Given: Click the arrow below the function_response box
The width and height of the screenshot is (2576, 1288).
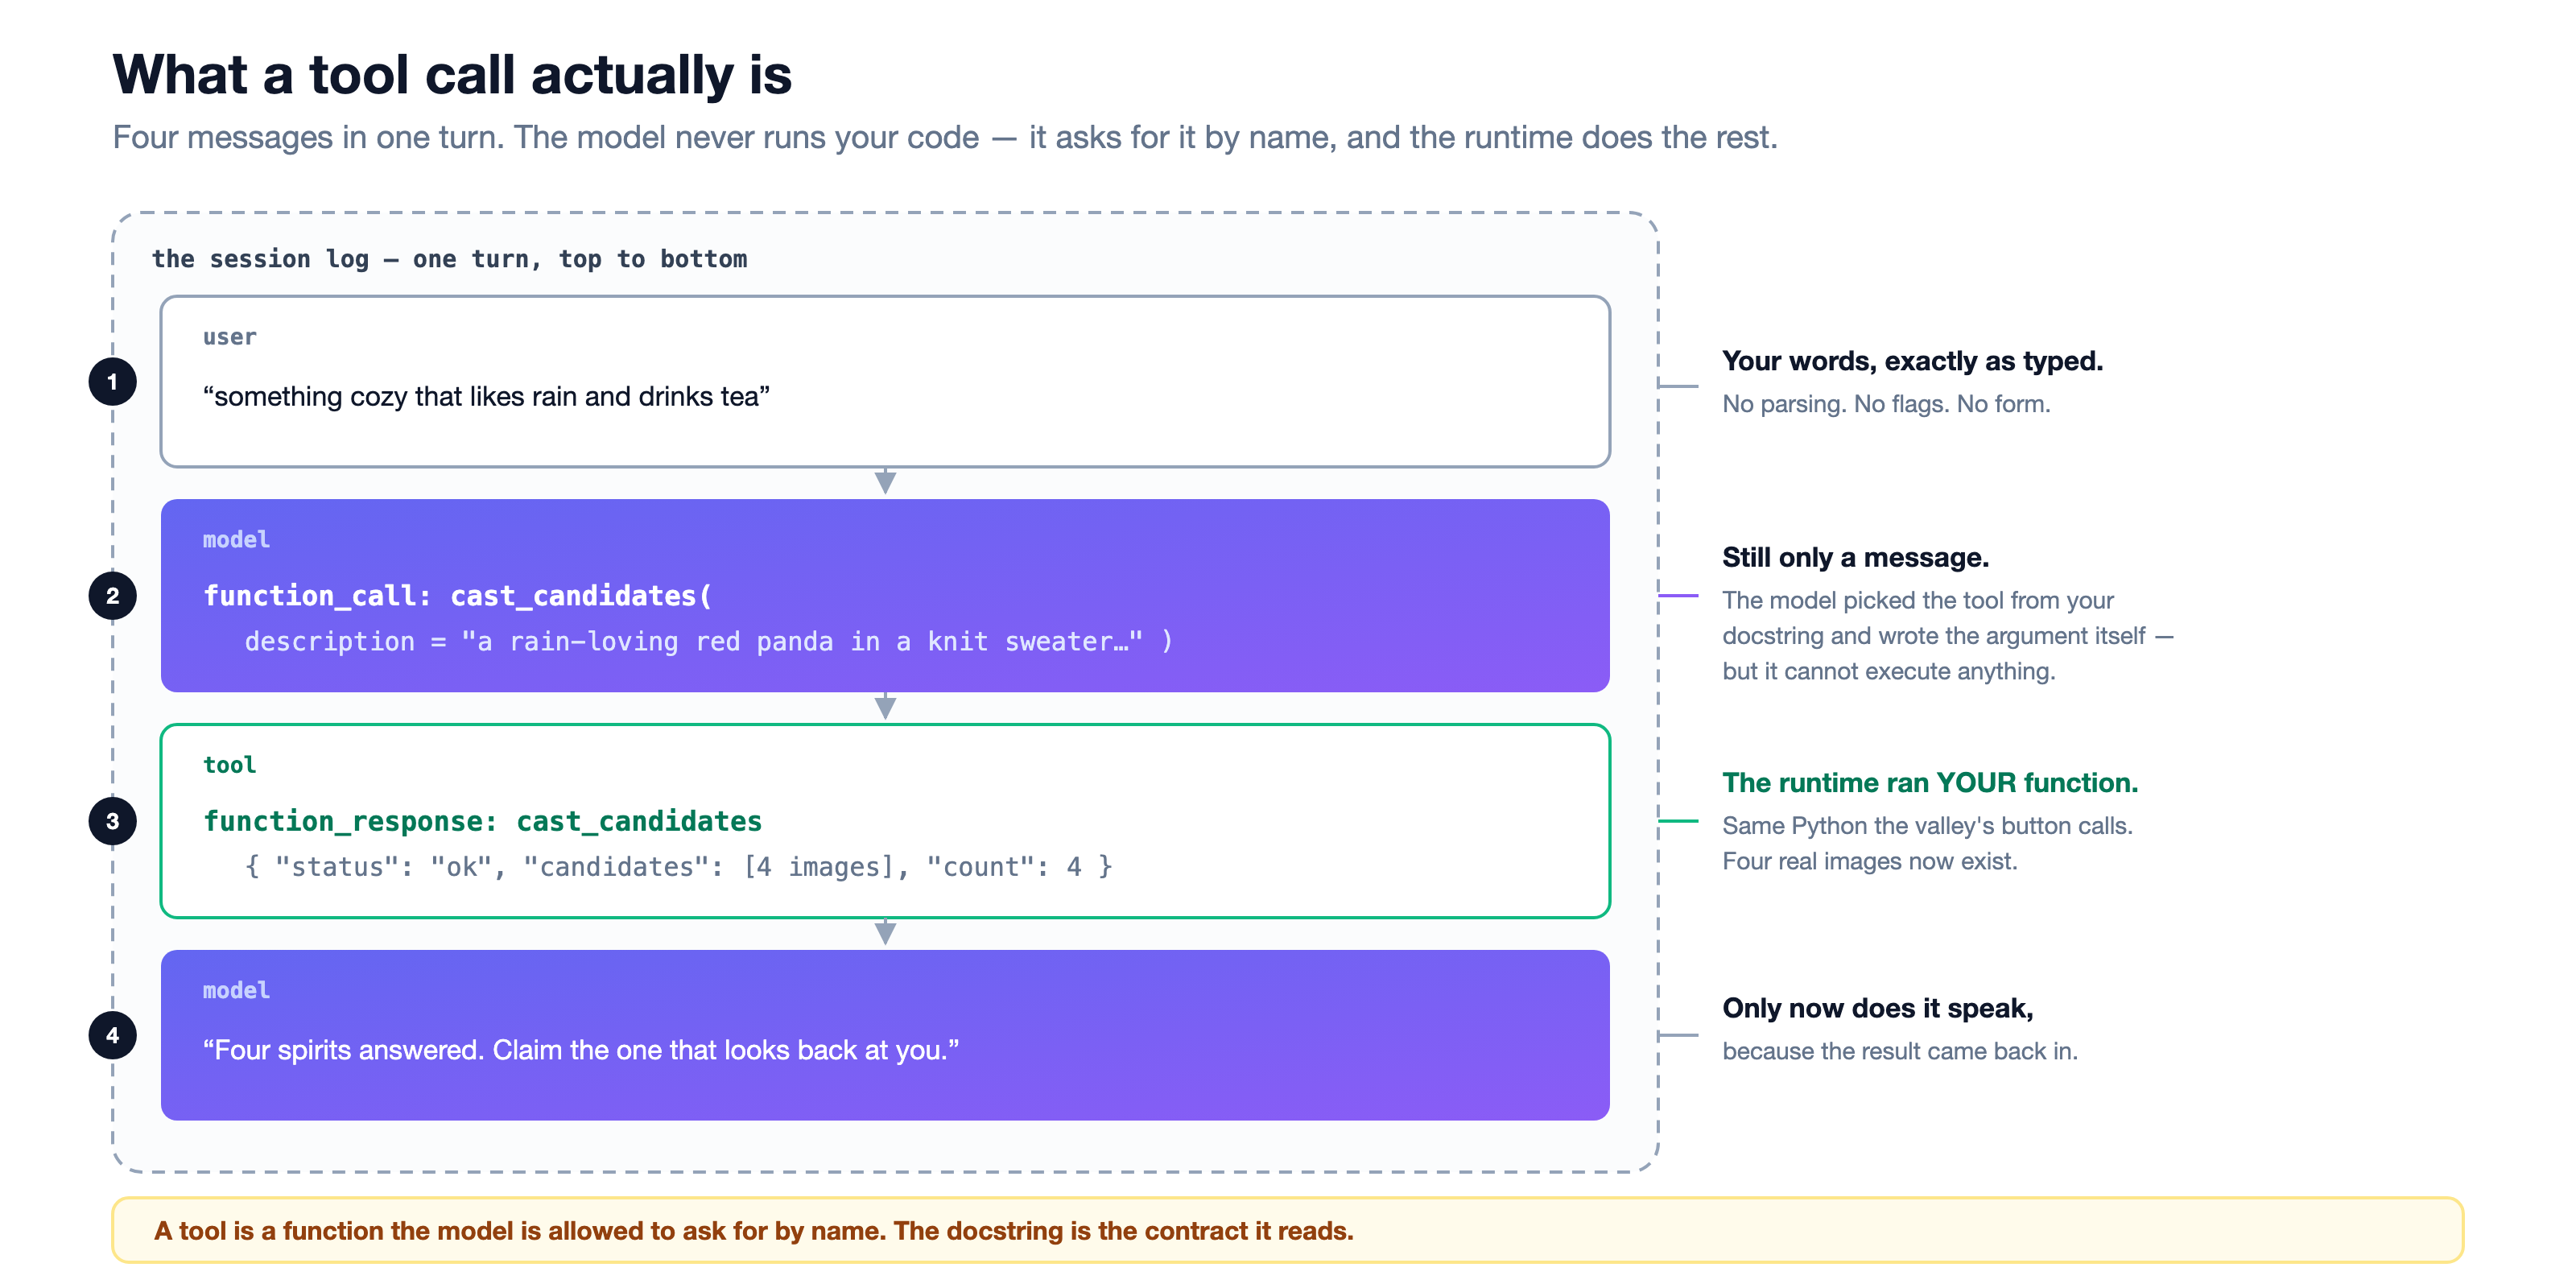Looking at the screenshot, I should click(885, 932).
